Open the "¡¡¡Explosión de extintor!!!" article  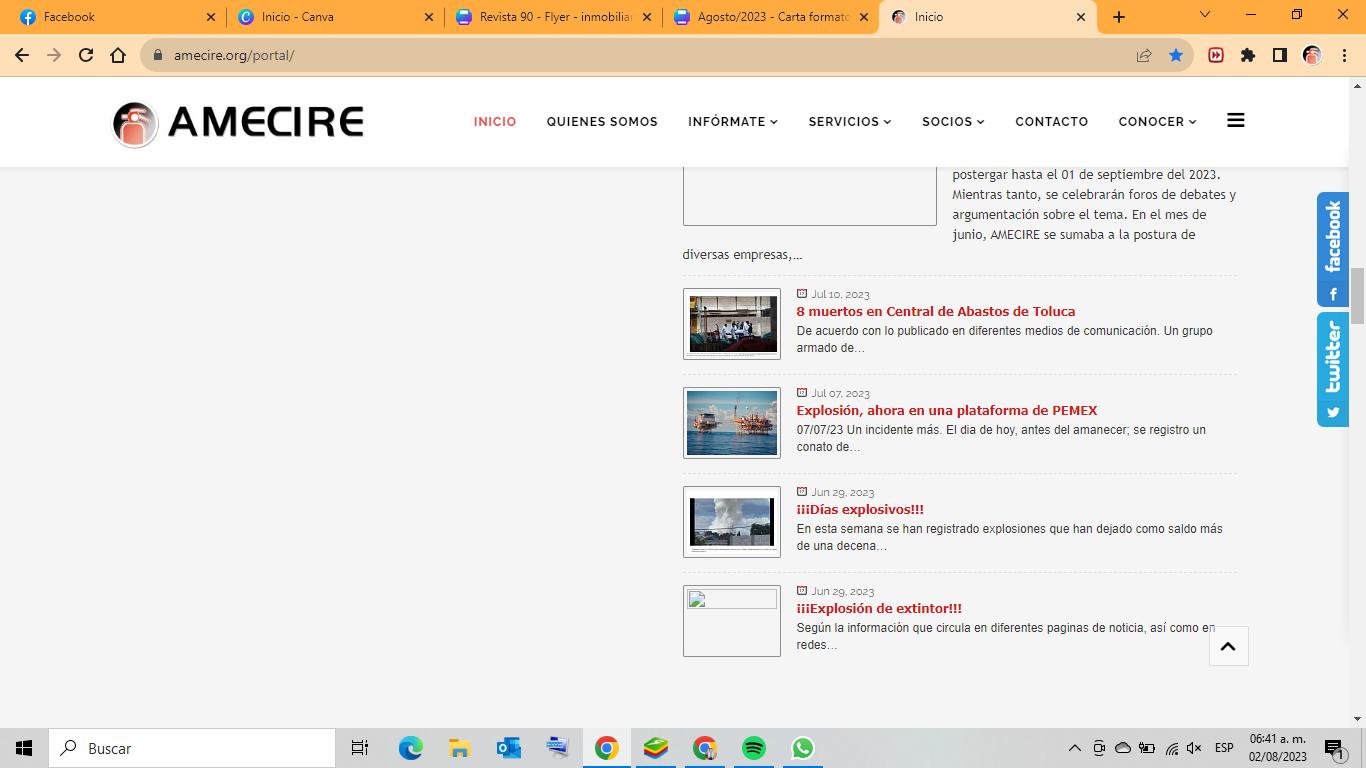click(879, 608)
